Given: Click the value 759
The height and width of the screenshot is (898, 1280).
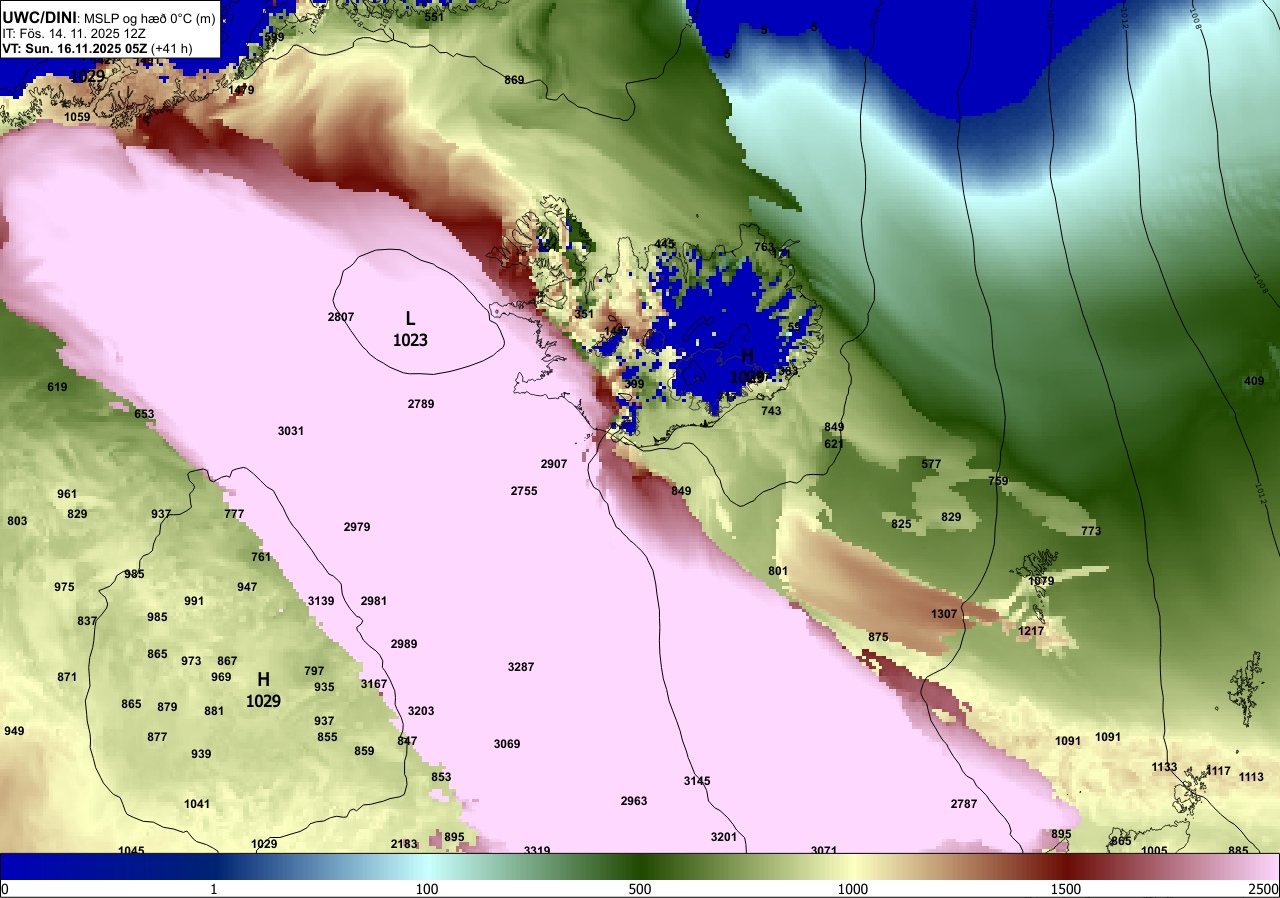Looking at the screenshot, I should (x=998, y=481).
